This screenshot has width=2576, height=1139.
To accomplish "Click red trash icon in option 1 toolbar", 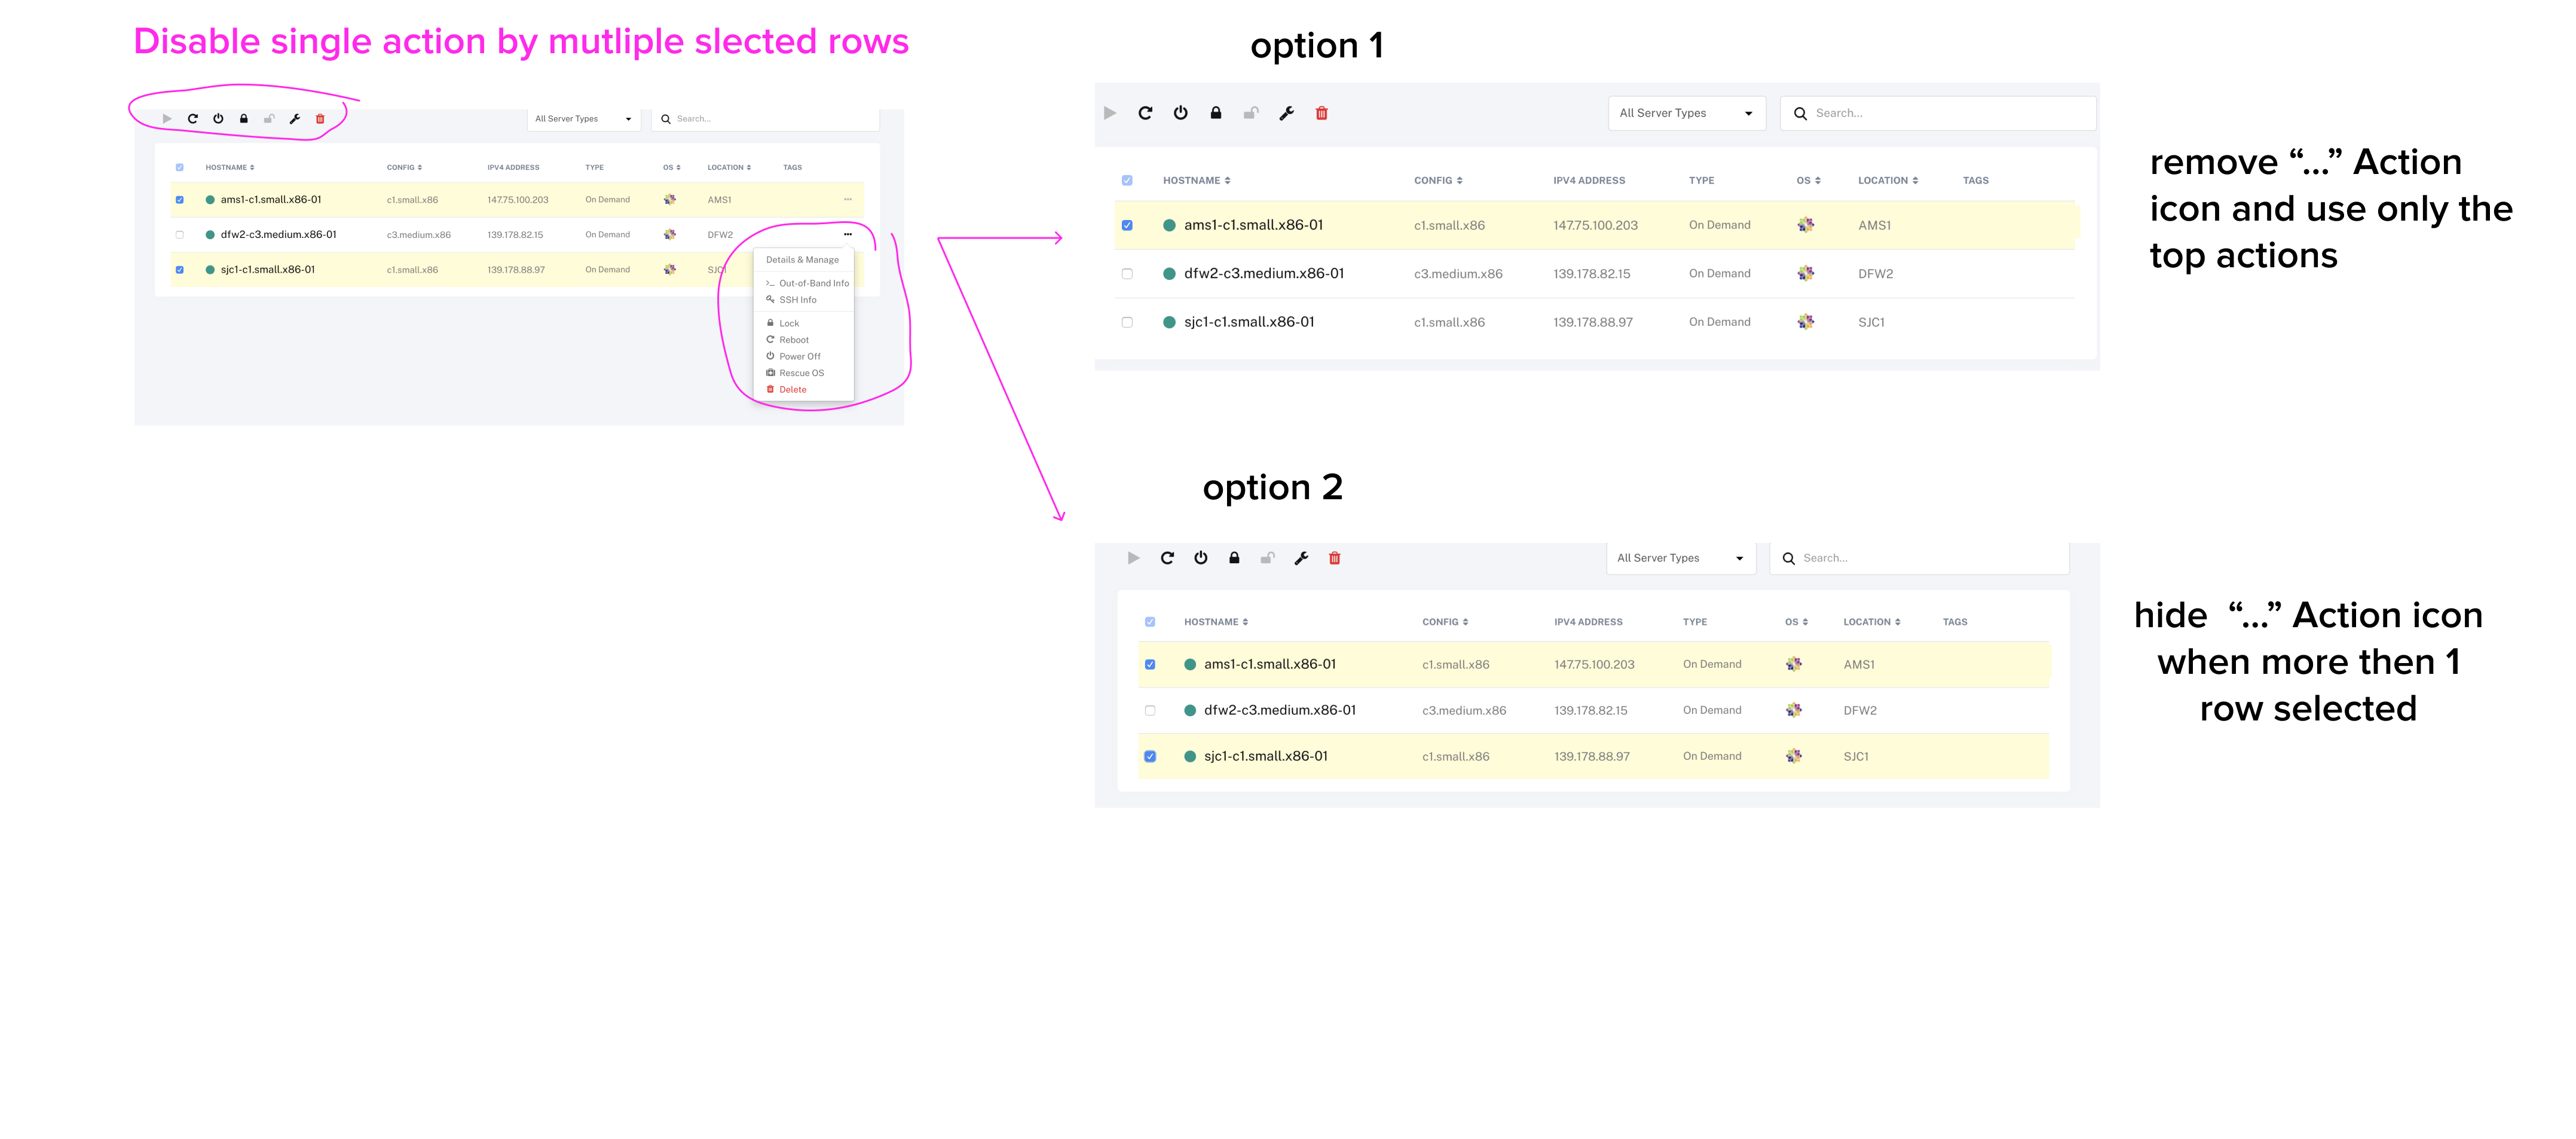I will tap(1321, 113).
